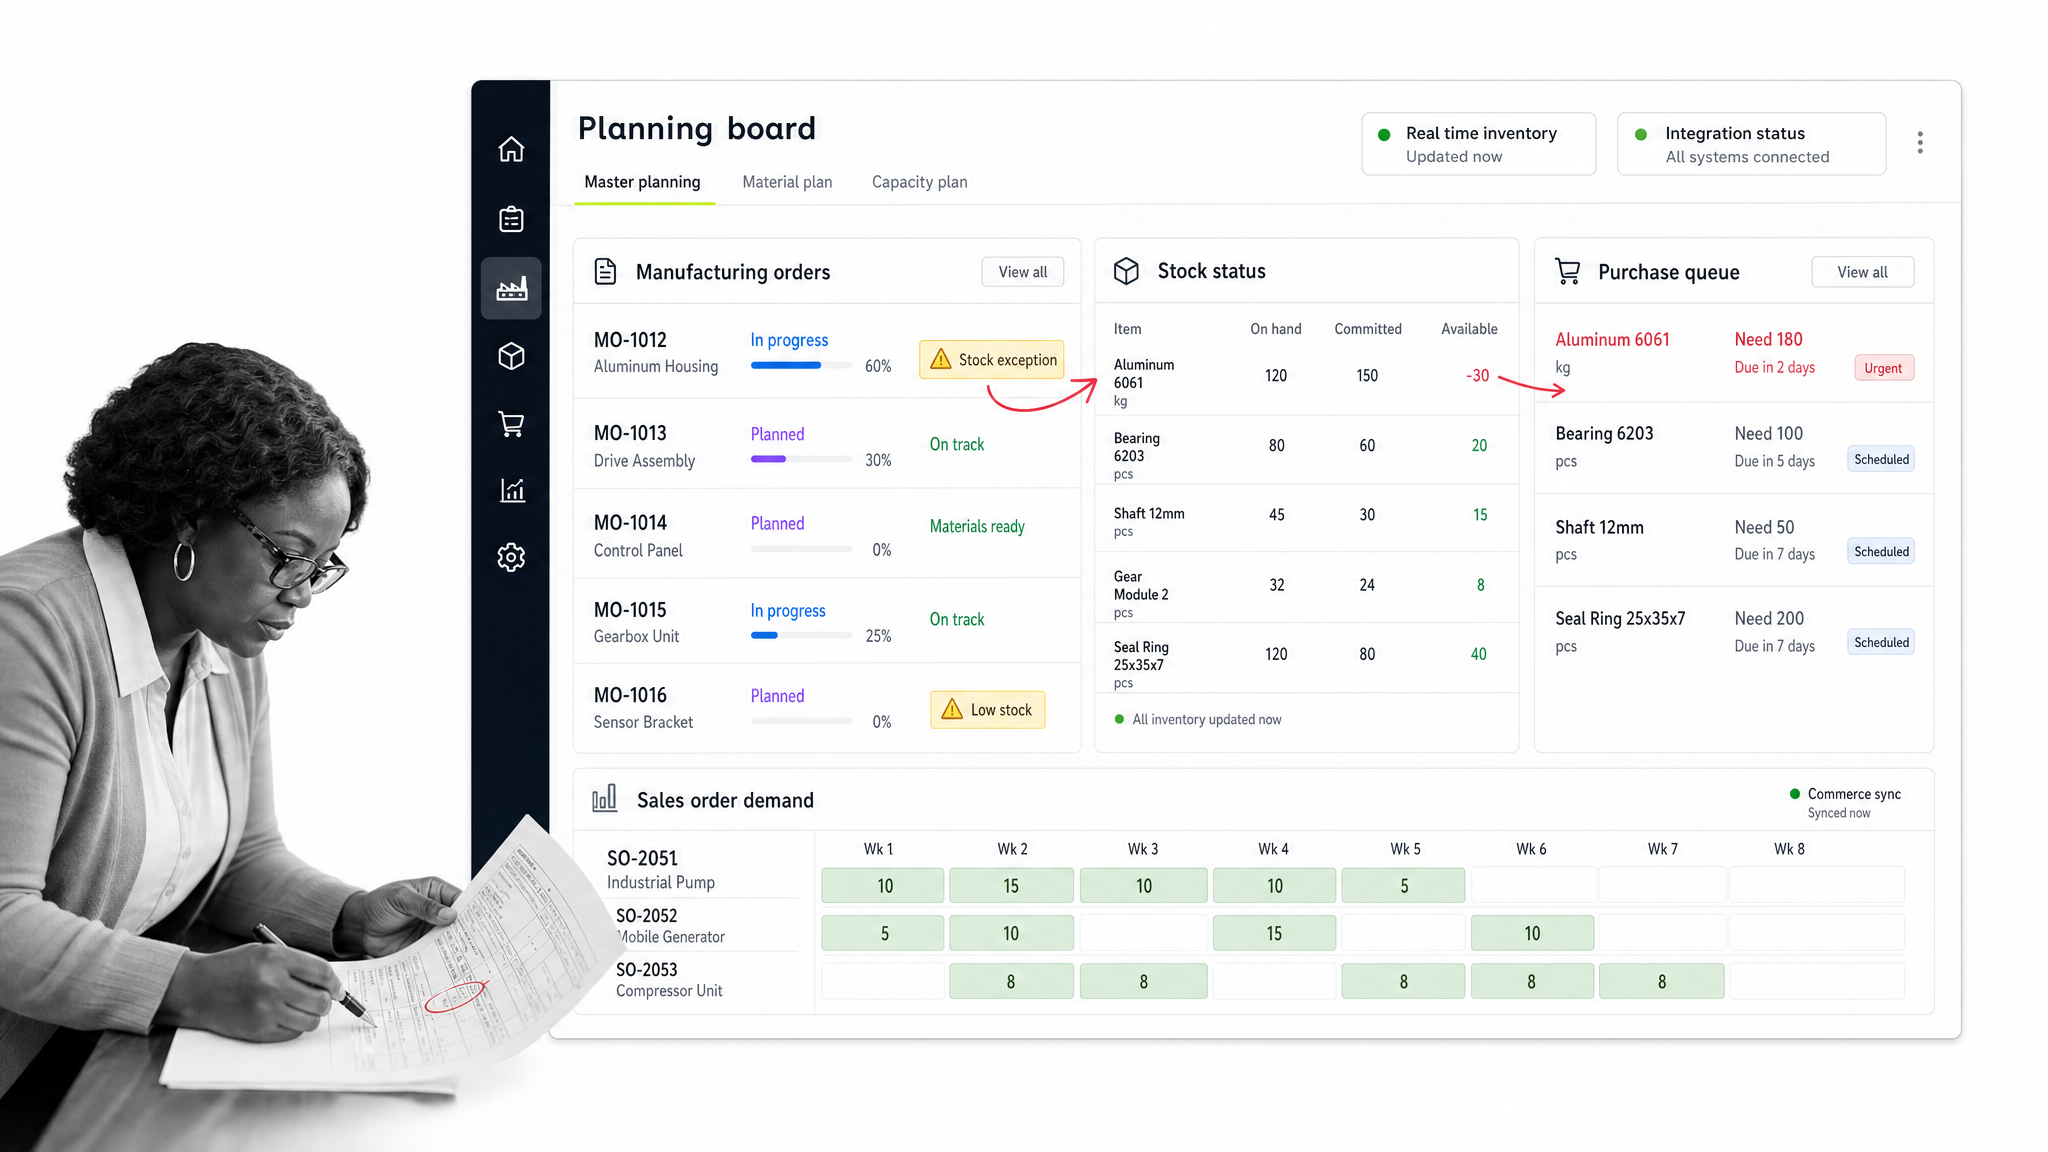This screenshot has width=2048, height=1152.
Task: Select the factory manufacturing sidebar icon
Action: tap(511, 289)
